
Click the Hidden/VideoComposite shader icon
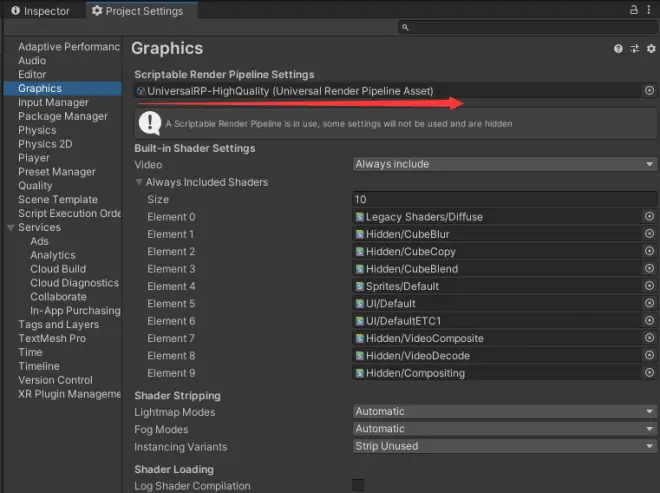tap(360, 338)
